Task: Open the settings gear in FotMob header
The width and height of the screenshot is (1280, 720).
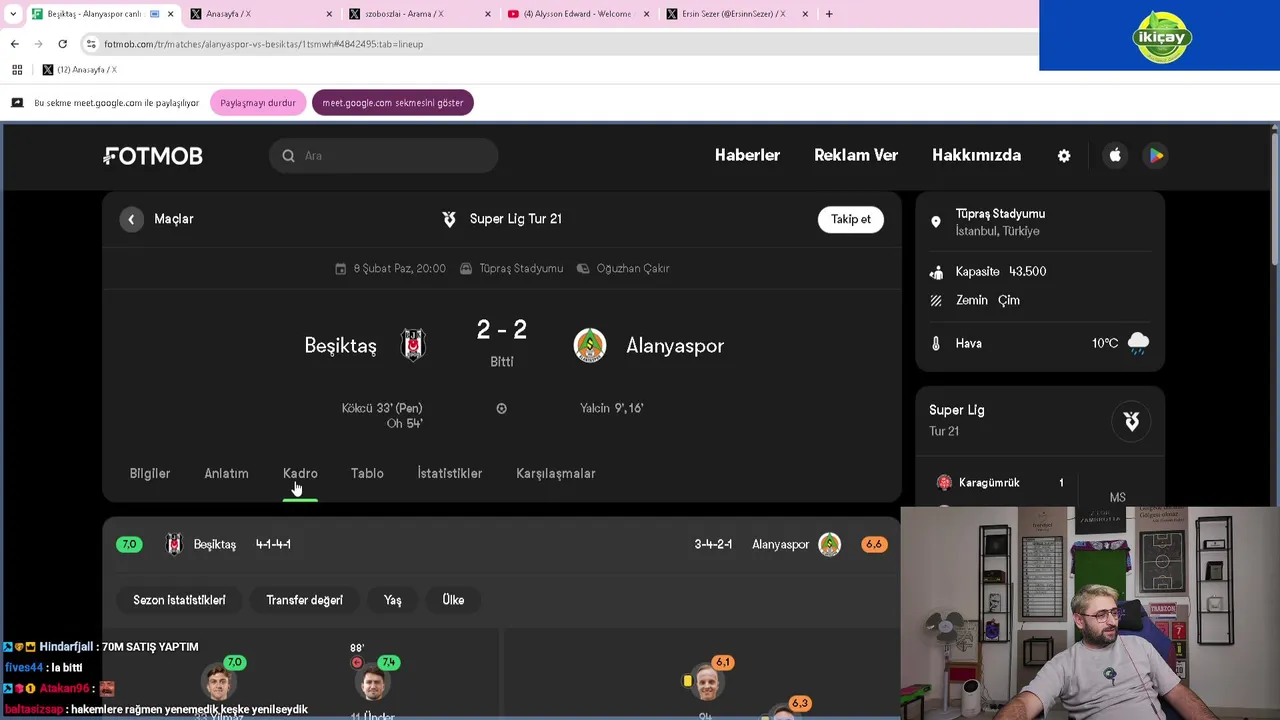Action: point(1064,156)
